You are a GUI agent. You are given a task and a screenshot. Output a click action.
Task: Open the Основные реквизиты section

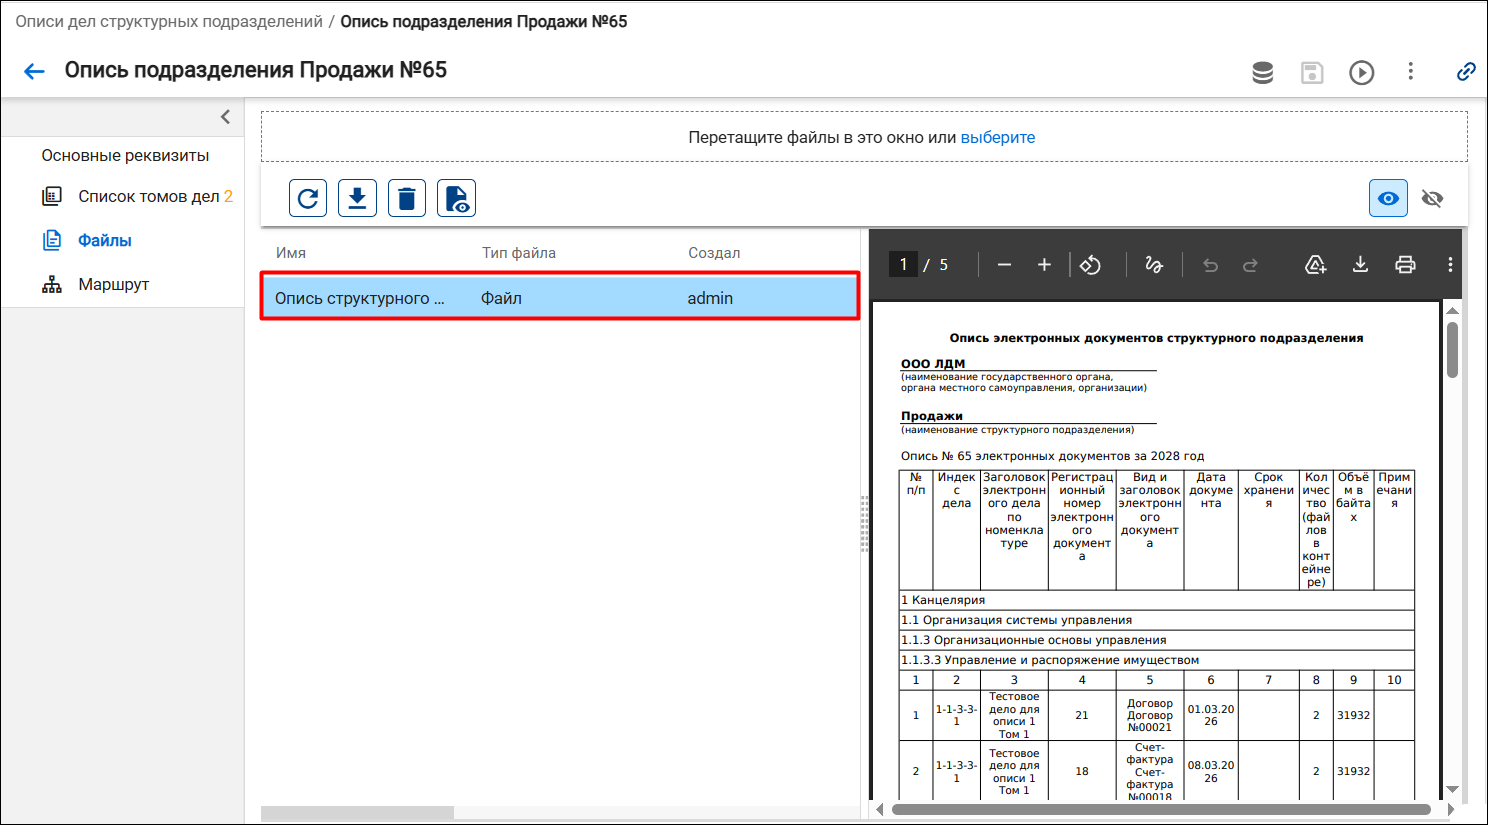125,155
